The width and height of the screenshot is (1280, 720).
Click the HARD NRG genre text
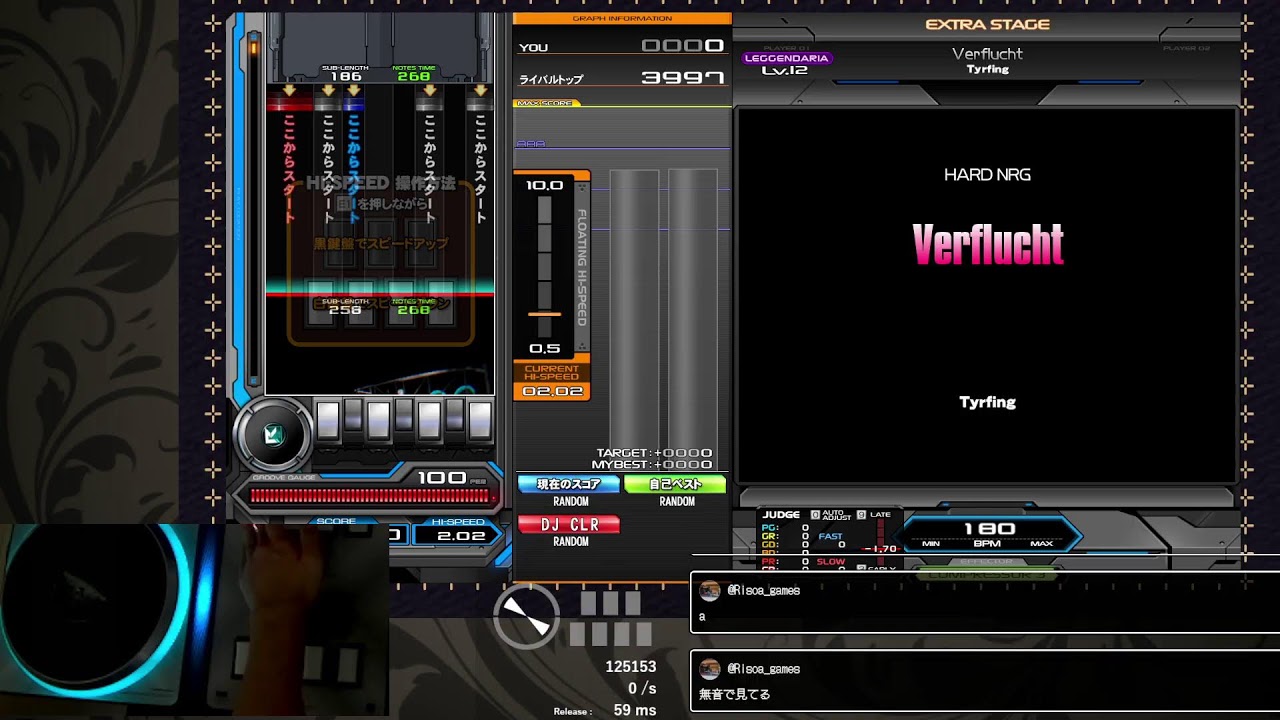click(987, 175)
